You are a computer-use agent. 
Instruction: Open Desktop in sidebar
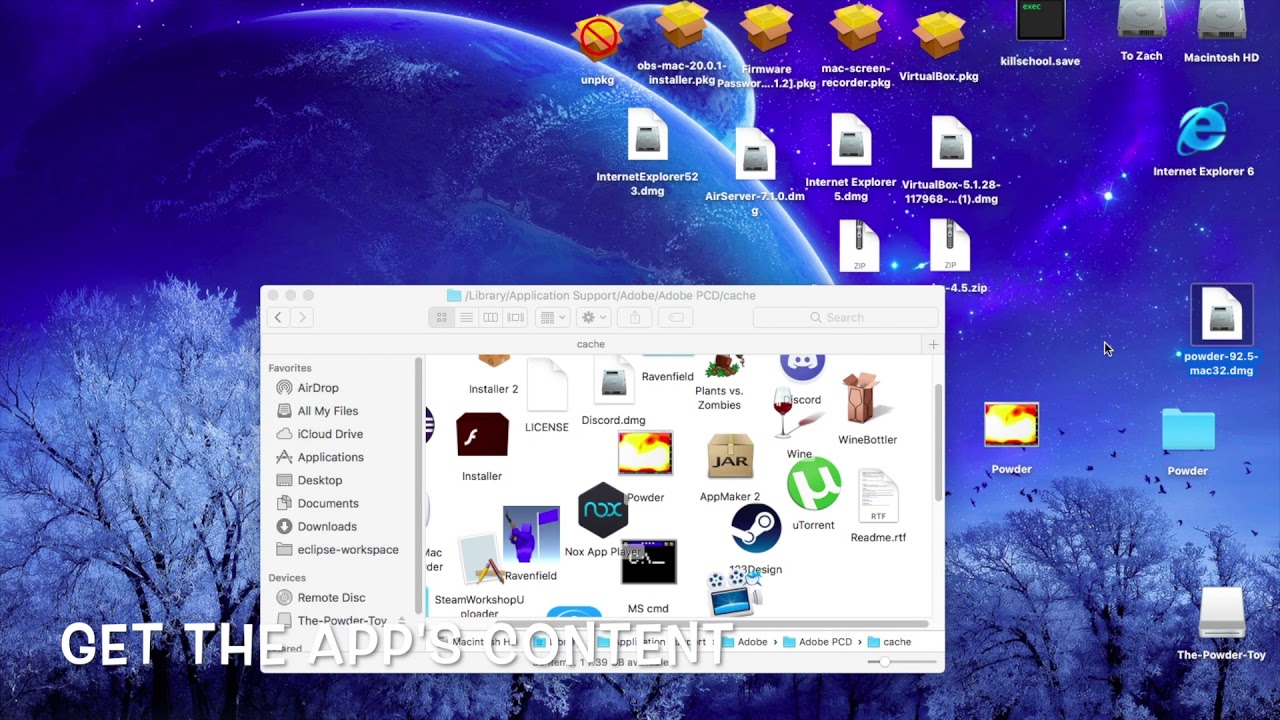point(319,480)
